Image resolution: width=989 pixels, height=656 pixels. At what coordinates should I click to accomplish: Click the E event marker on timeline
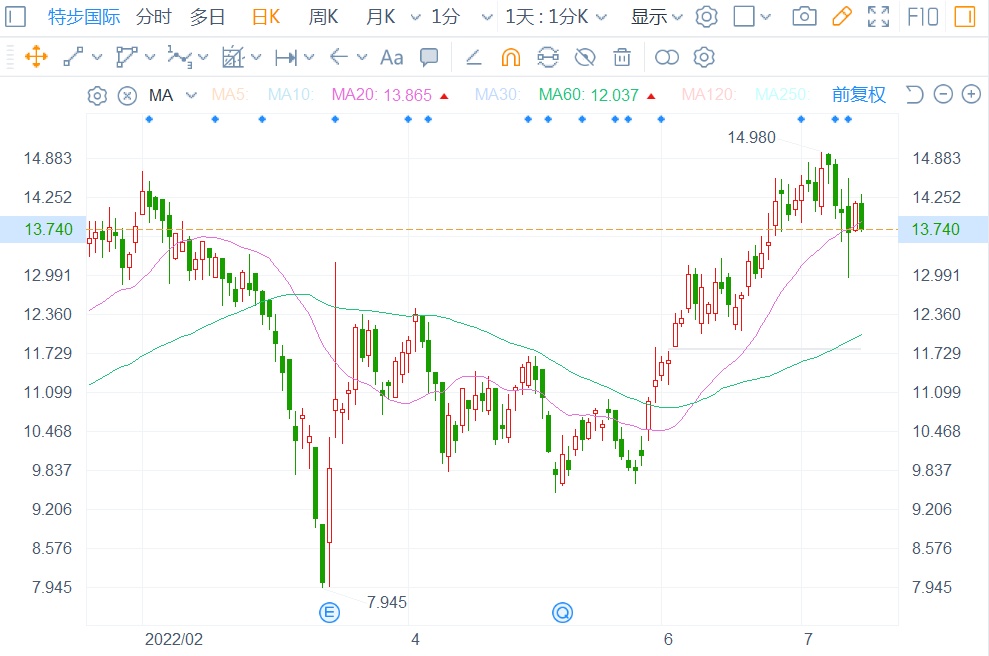(x=328, y=611)
